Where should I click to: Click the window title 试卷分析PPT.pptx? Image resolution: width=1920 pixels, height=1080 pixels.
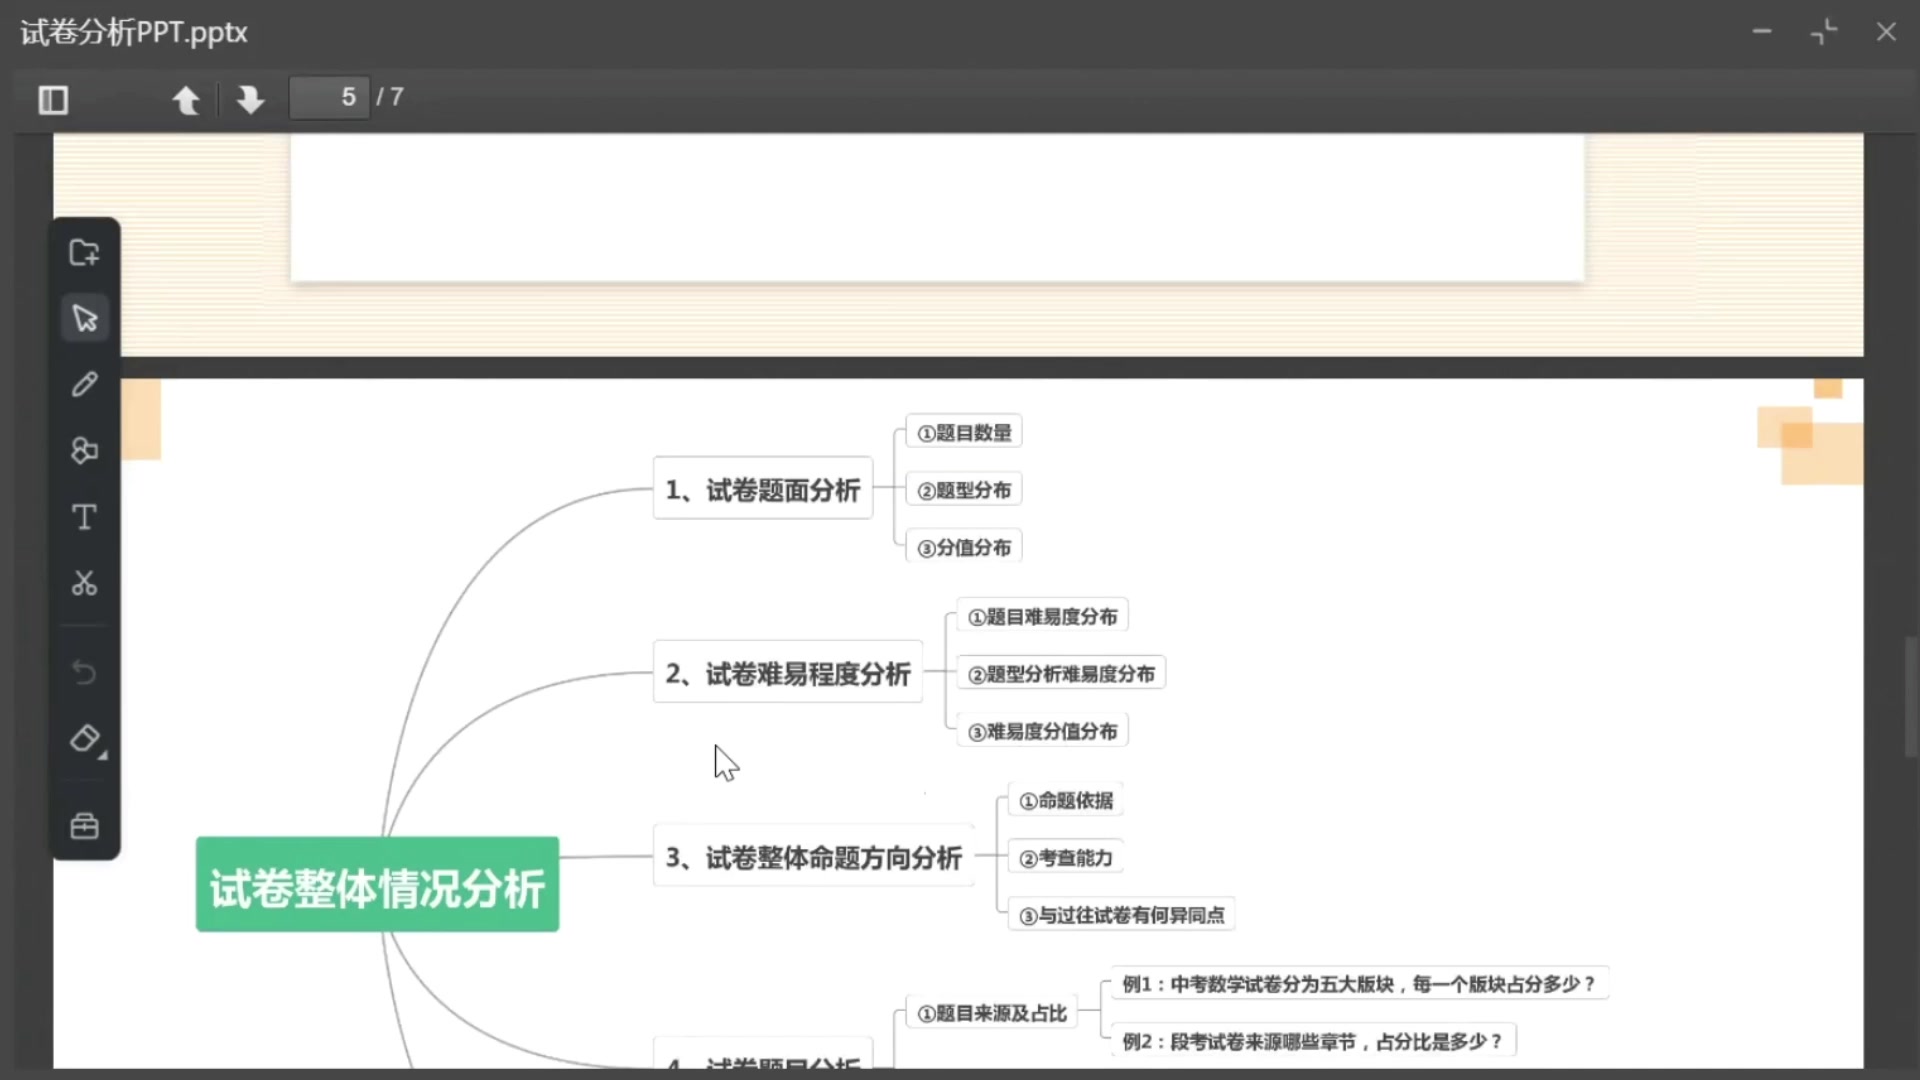(x=134, y=32)
